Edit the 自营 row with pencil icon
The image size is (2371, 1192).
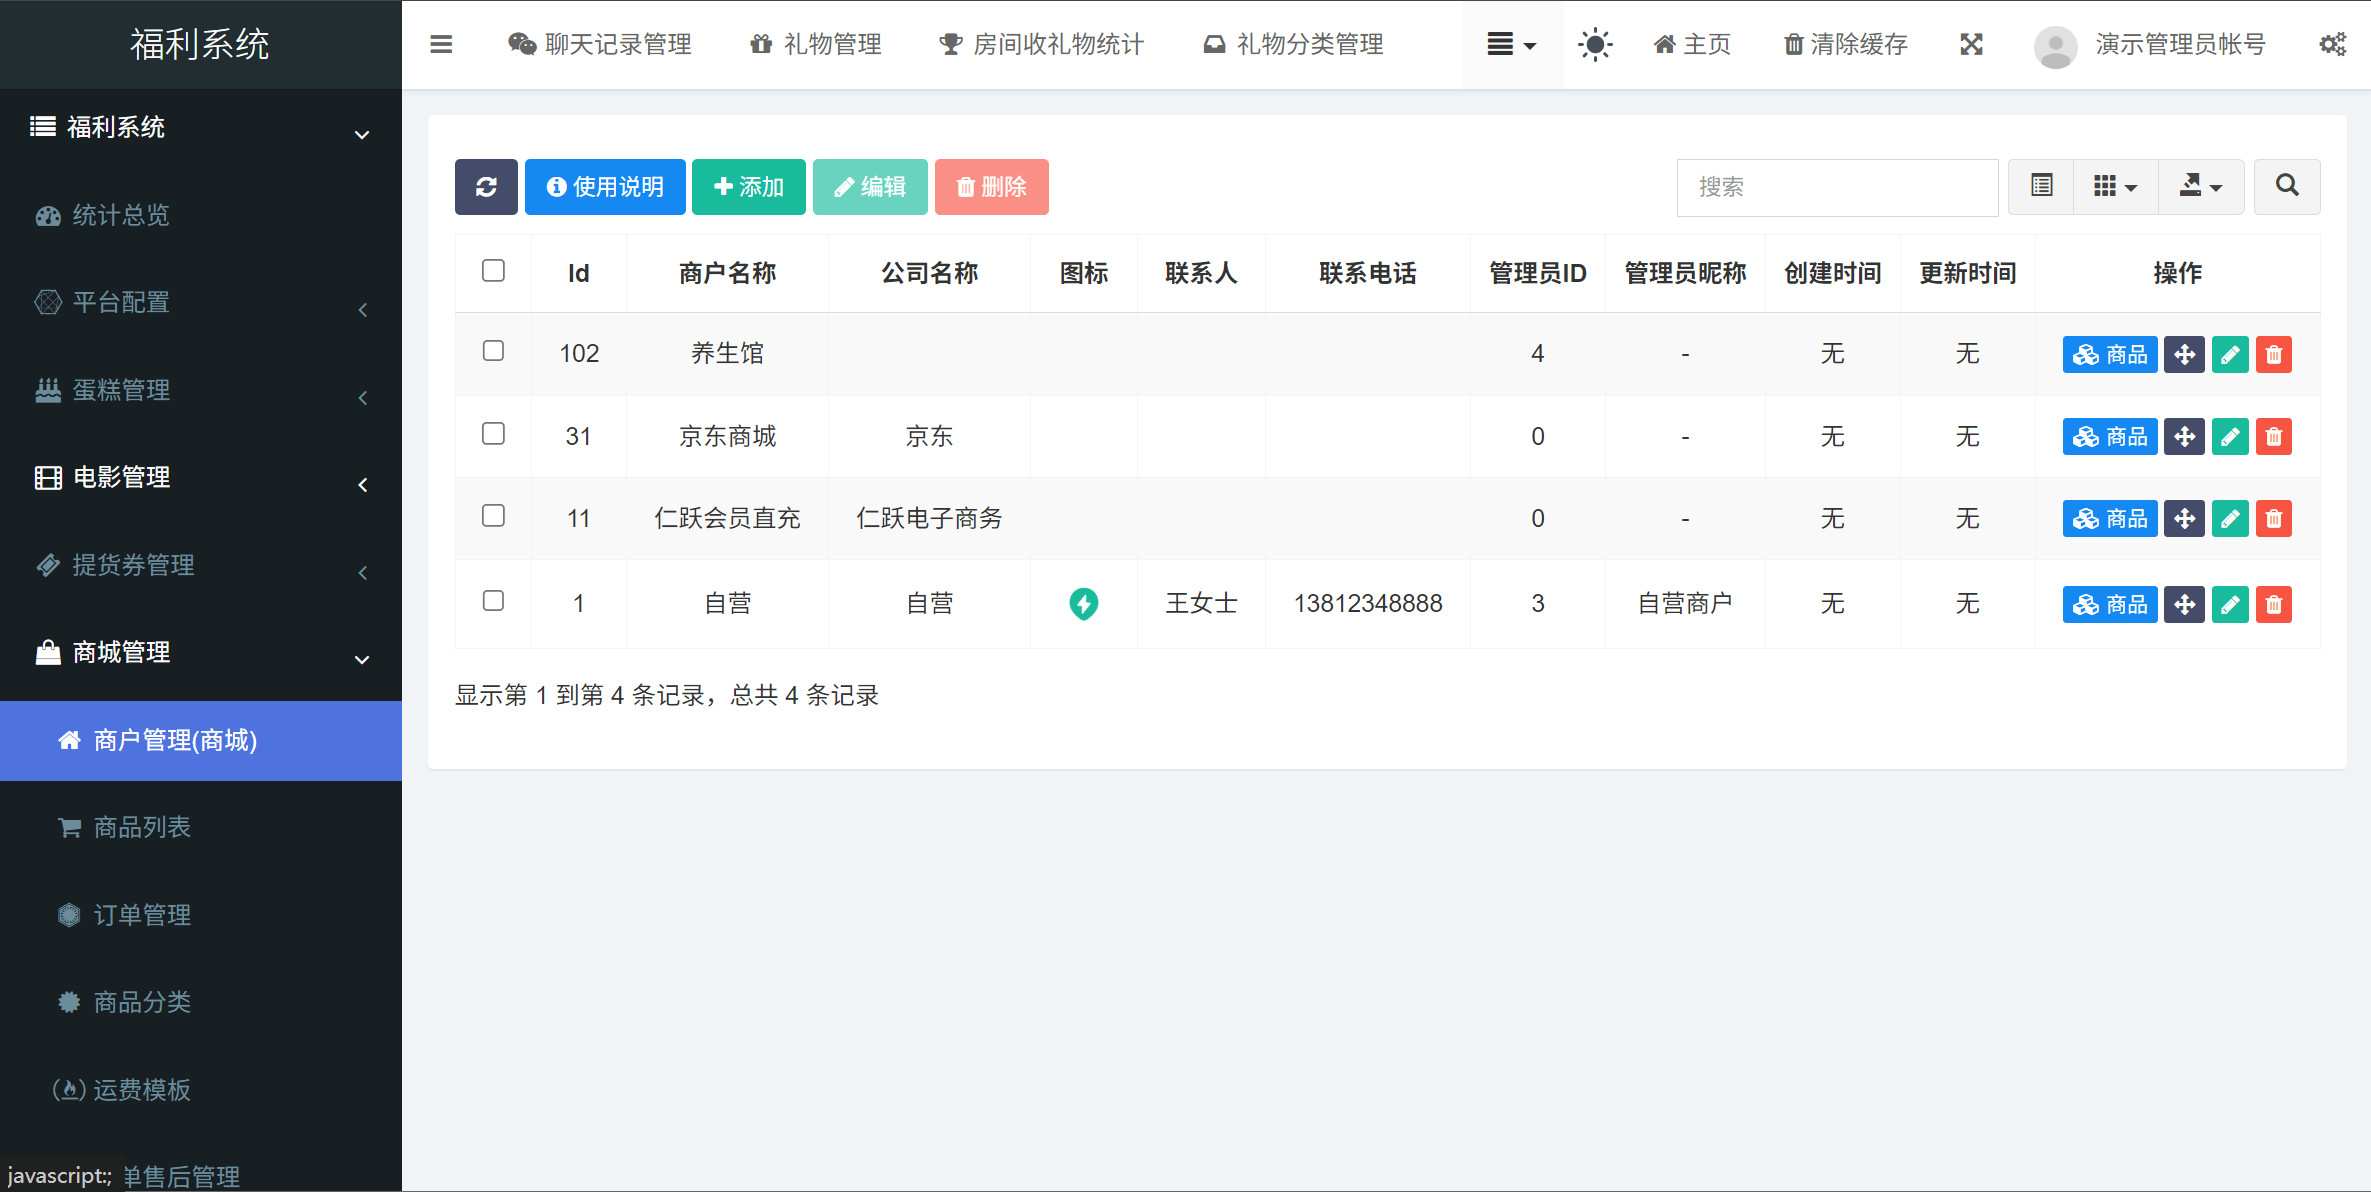(2230, 604)
